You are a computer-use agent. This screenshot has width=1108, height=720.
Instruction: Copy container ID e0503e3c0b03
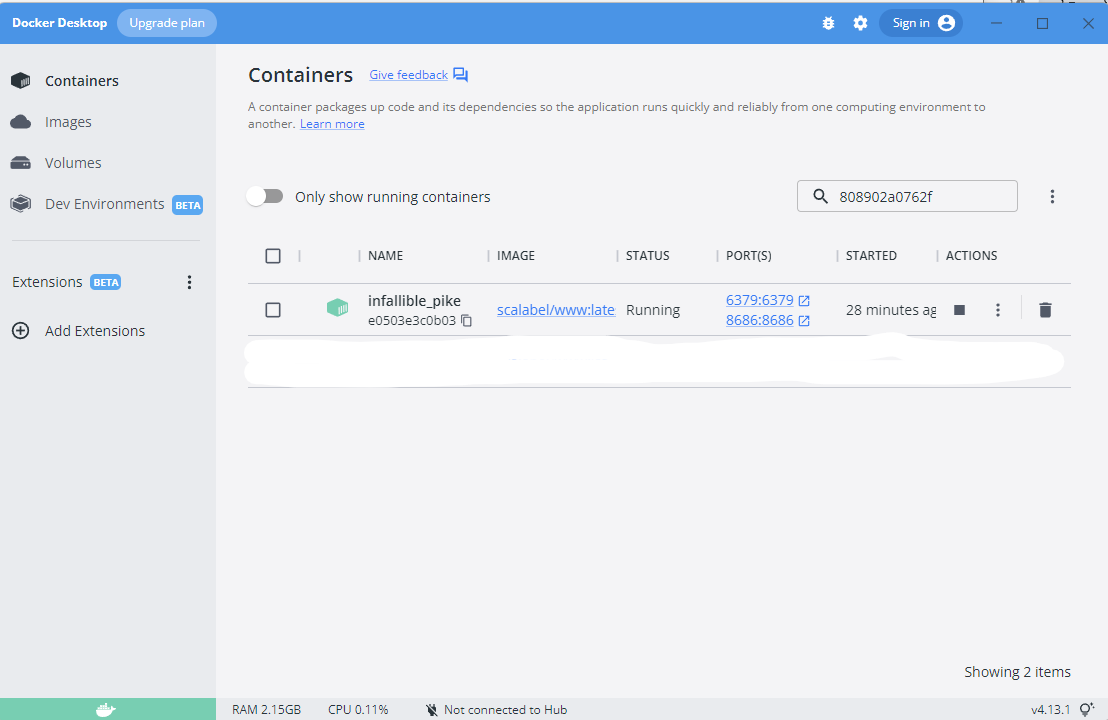tap(466, 321)
